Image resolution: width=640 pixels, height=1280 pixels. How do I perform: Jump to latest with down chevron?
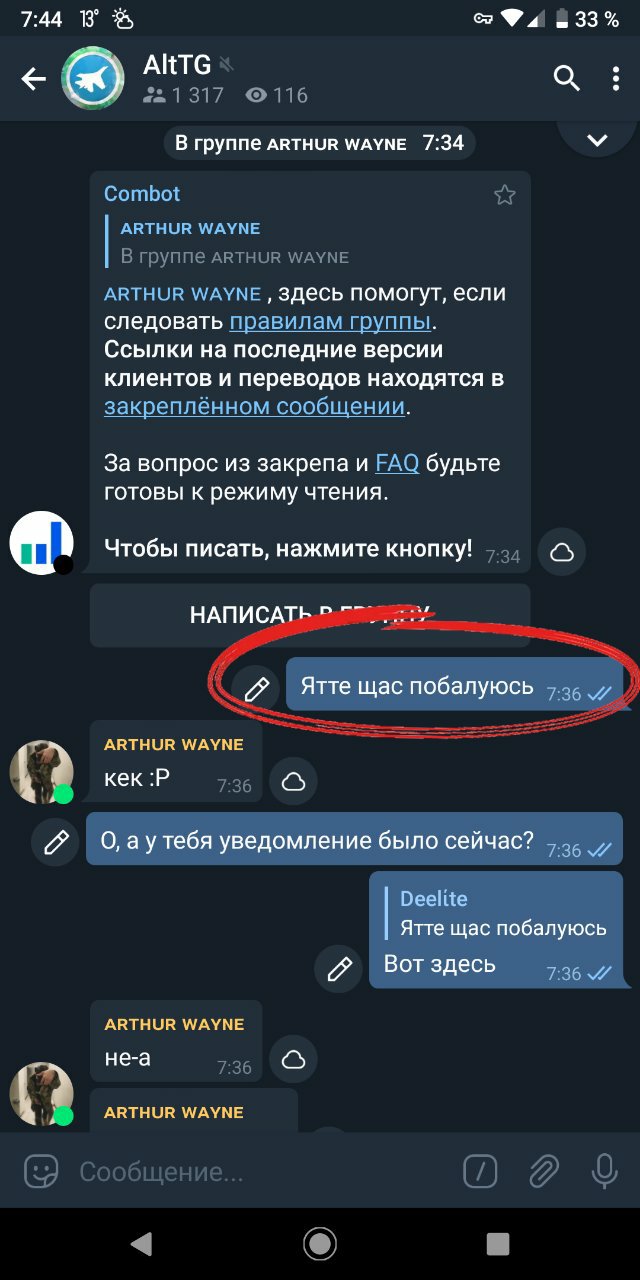pyautogui.click(x=598, y=140)
